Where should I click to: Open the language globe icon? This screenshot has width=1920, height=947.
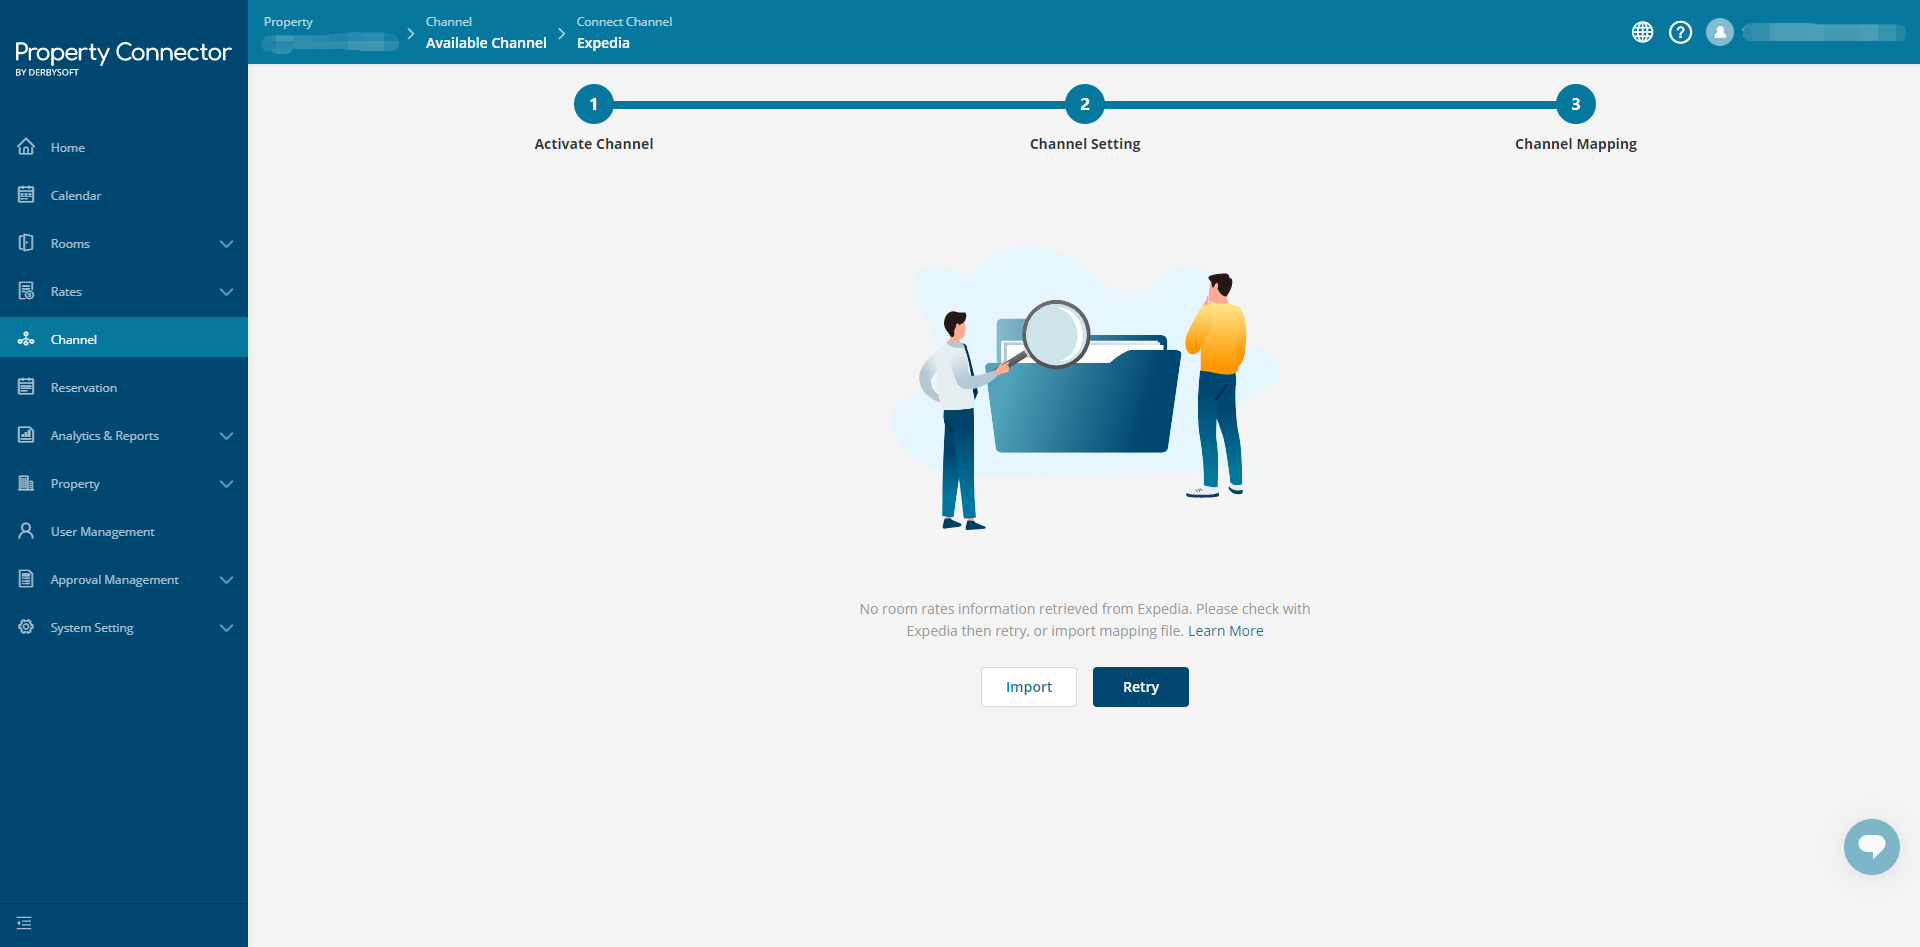coord(1642,32)
